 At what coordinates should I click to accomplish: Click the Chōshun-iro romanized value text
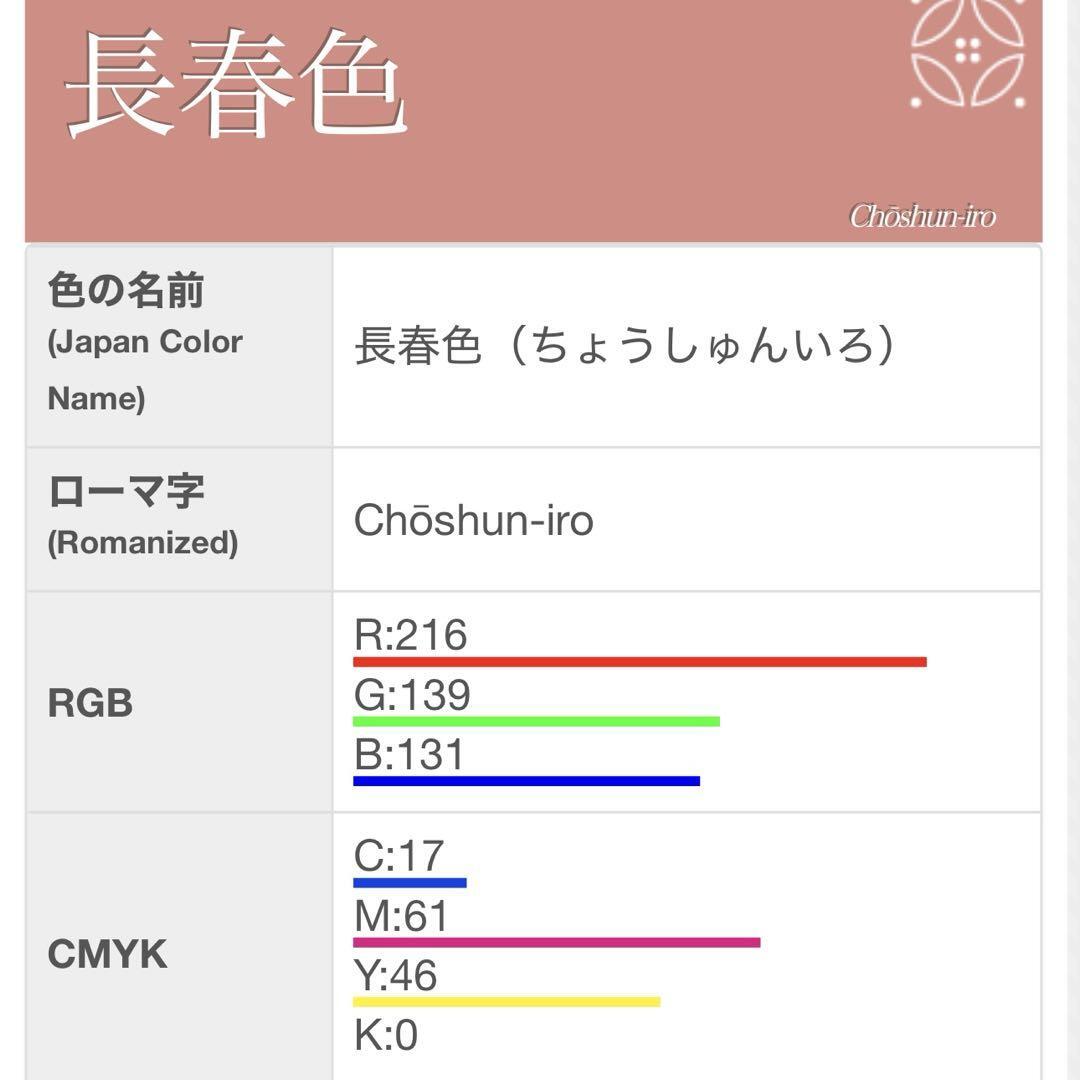[473, 520]
